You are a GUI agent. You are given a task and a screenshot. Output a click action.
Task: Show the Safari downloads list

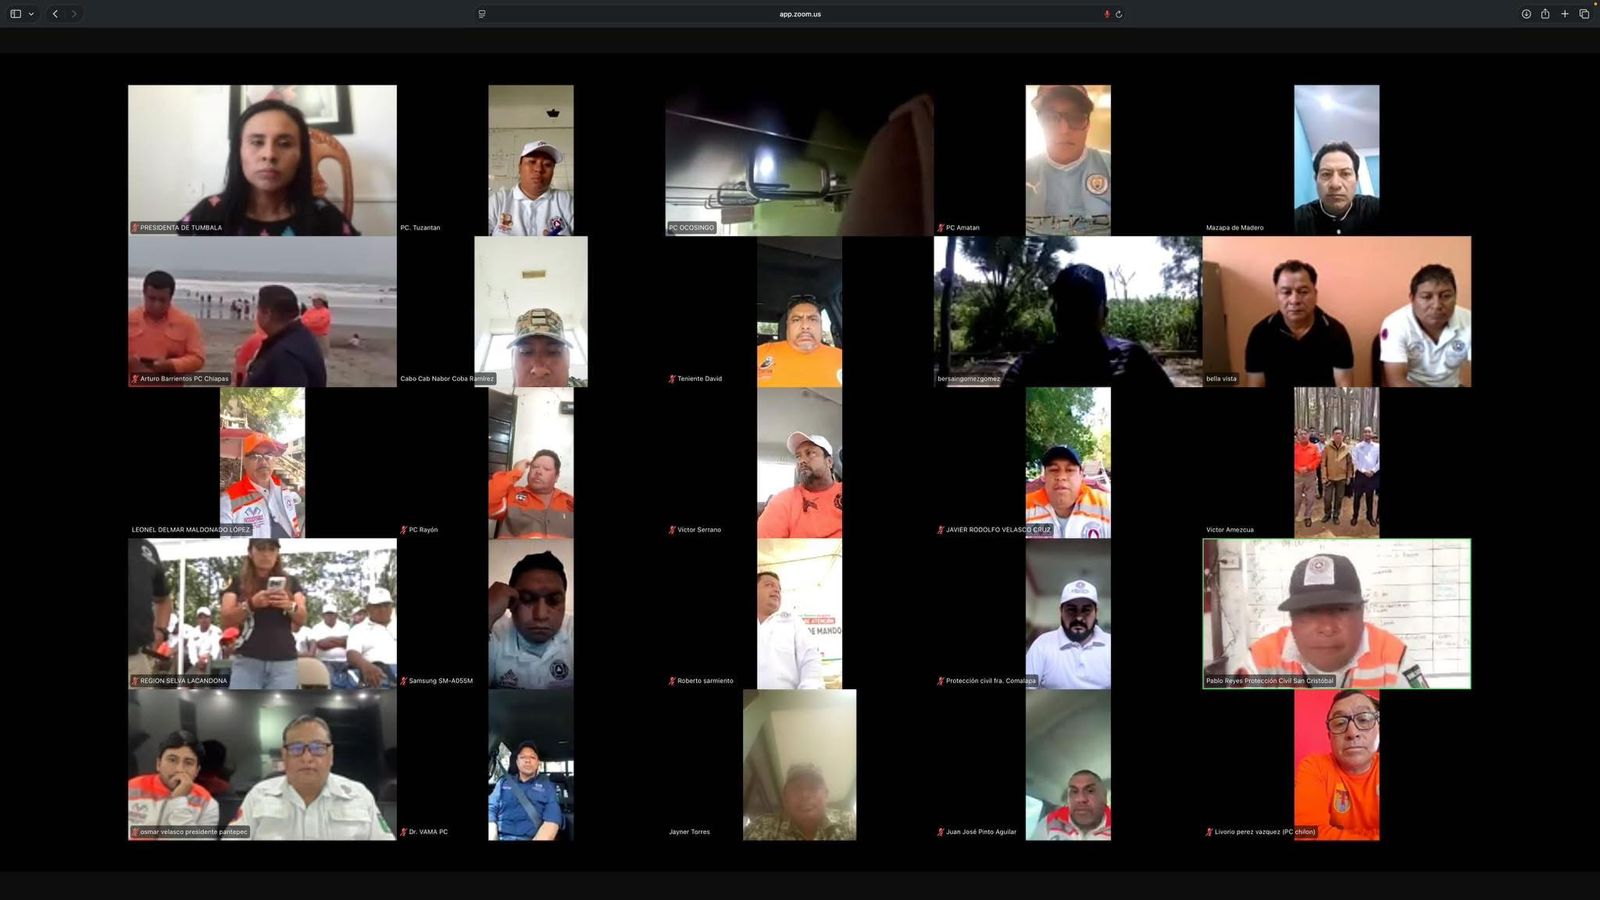pos(1526,14)
